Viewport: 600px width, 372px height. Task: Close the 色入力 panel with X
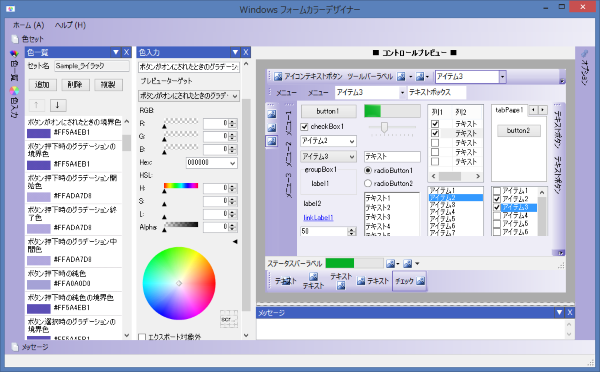coord(246,52)
